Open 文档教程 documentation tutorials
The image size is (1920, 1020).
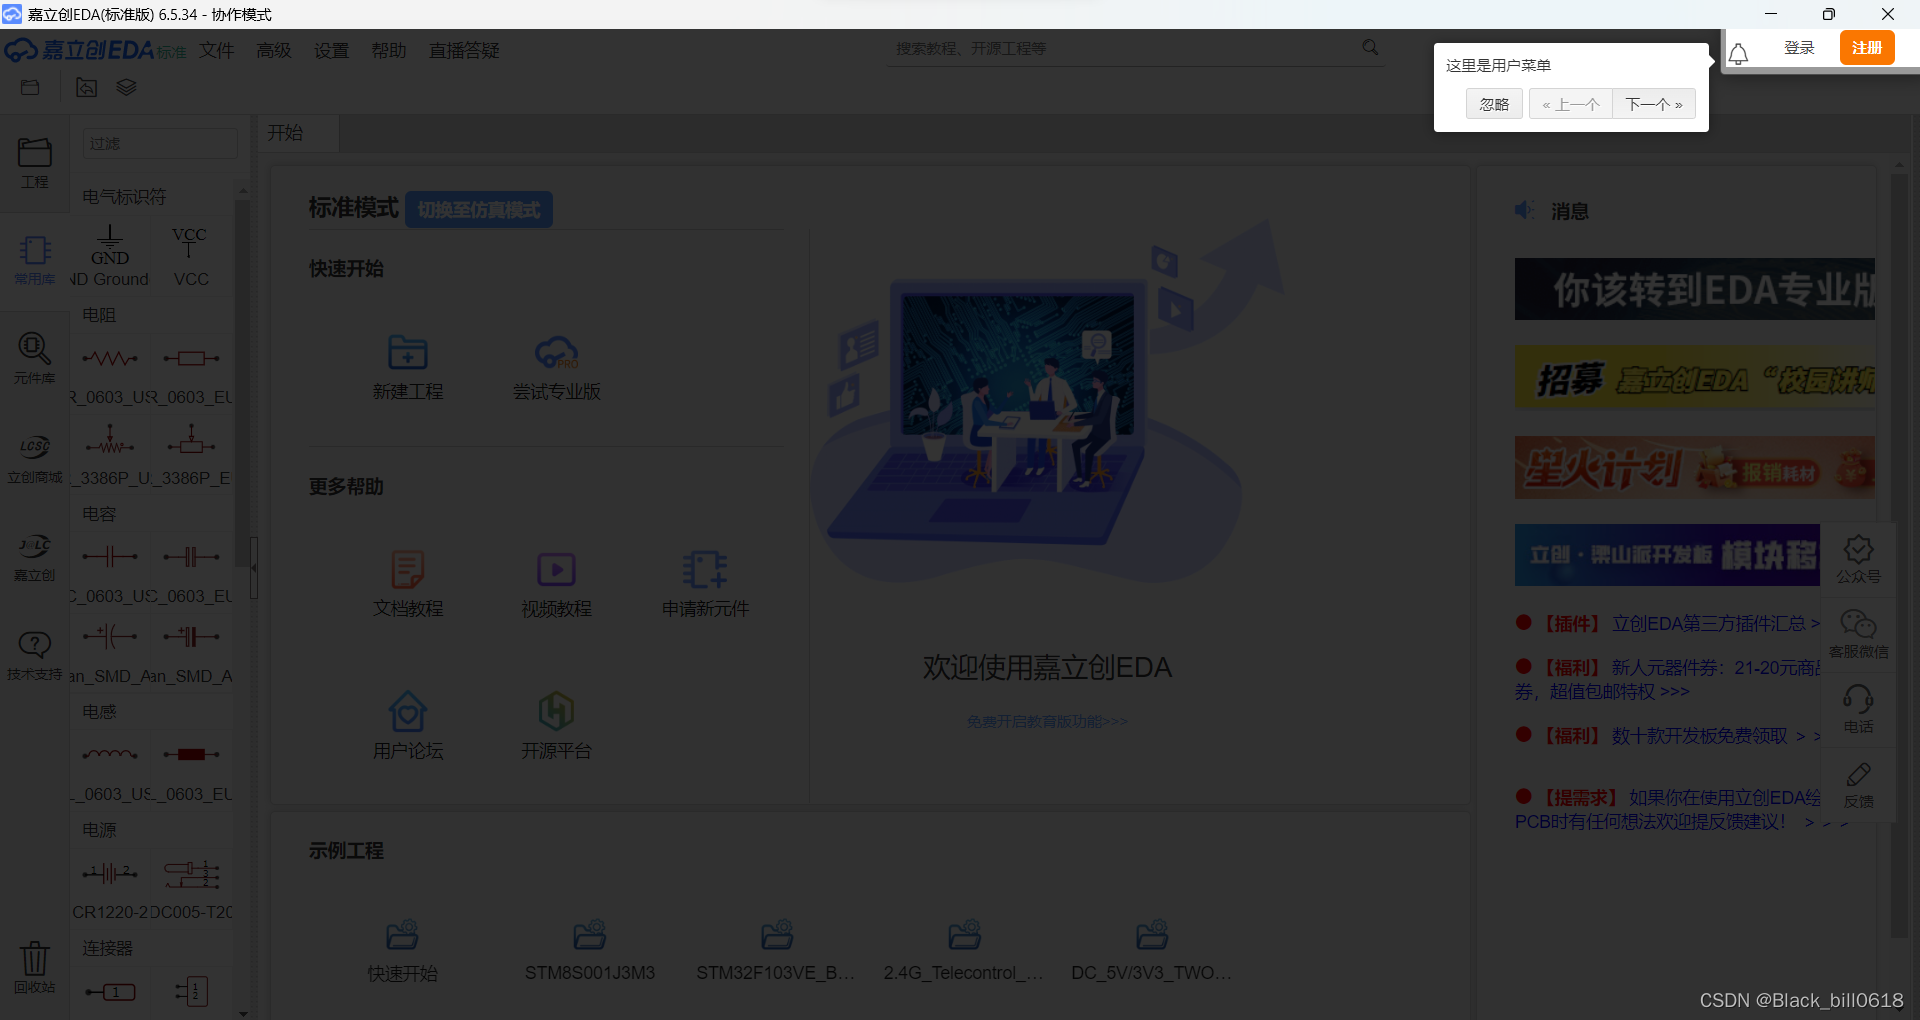pyautogui.click(x=408, y=584)
